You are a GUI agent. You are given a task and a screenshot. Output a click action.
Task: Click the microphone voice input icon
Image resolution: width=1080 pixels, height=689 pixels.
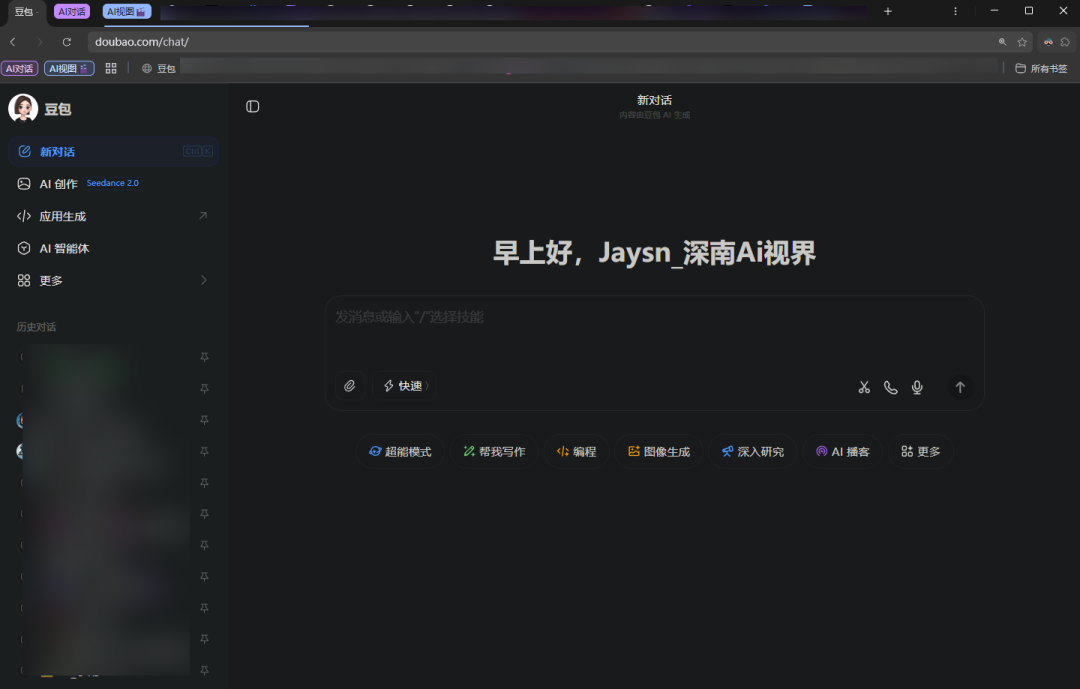click(917, 387)
